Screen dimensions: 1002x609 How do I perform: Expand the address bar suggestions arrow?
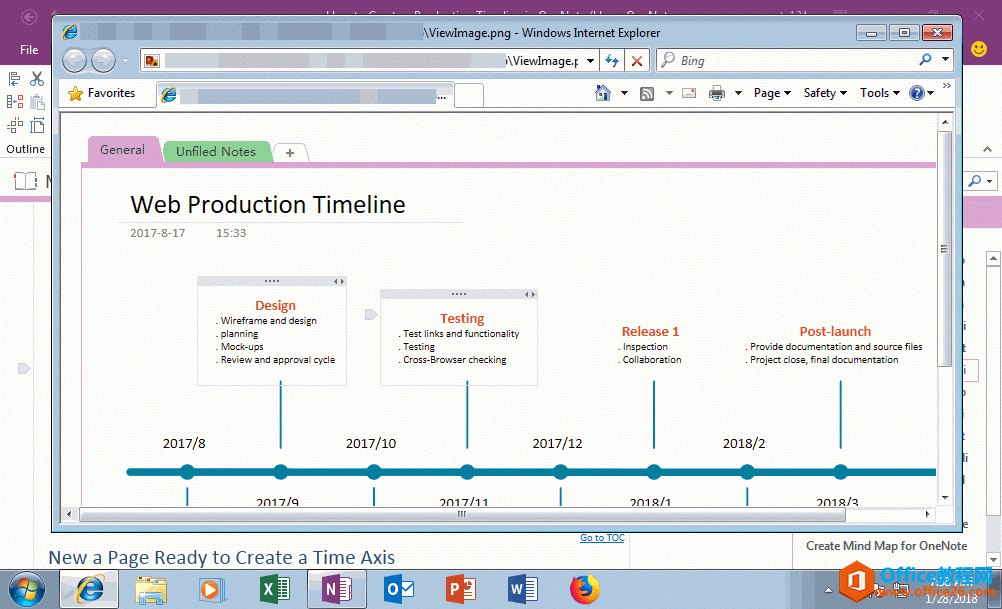(590, 60)
